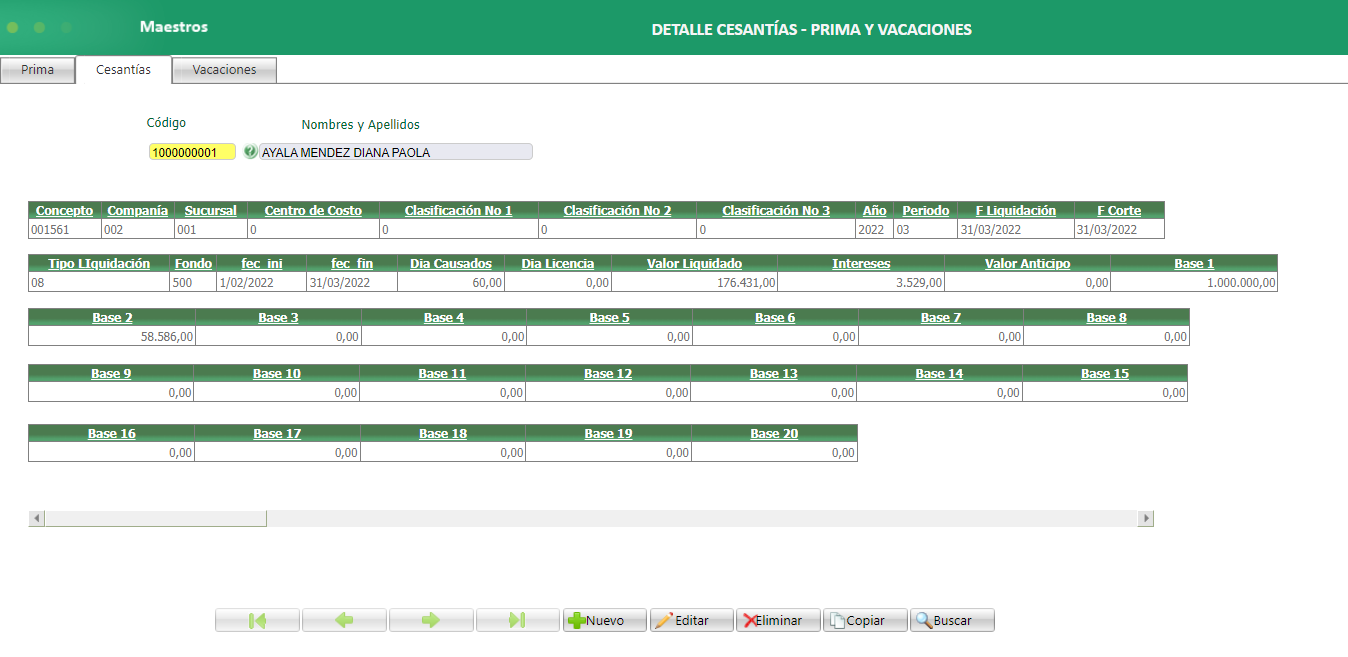The height and width of the screenshot is (657, 1348).
Task: Select the fec_ini cell 1/02/2022
Action: click(x=261, y=282)
